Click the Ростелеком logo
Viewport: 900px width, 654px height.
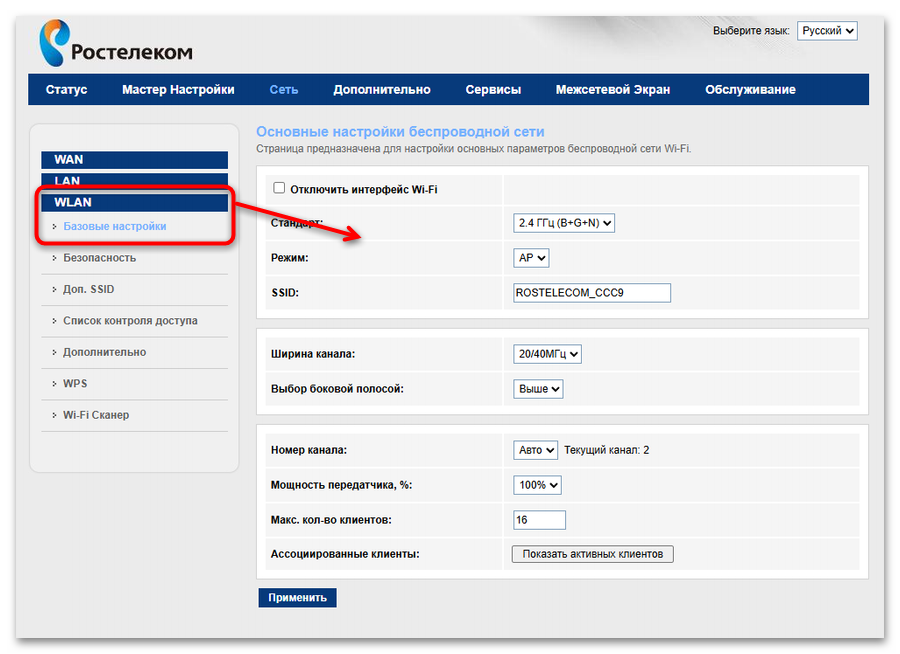(115, 43)
